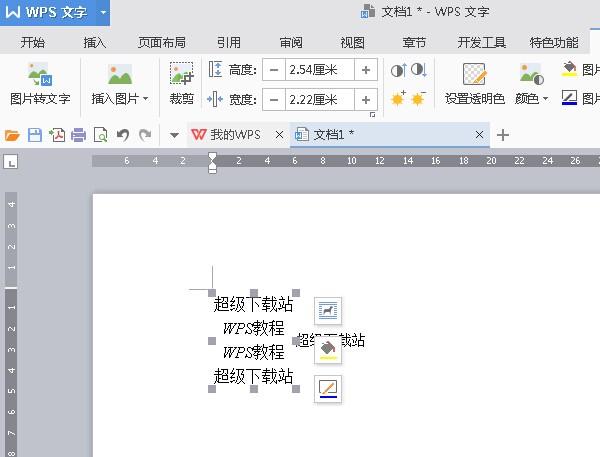
Task: Click the floating fill bucket icon
Action: point(328,350)
